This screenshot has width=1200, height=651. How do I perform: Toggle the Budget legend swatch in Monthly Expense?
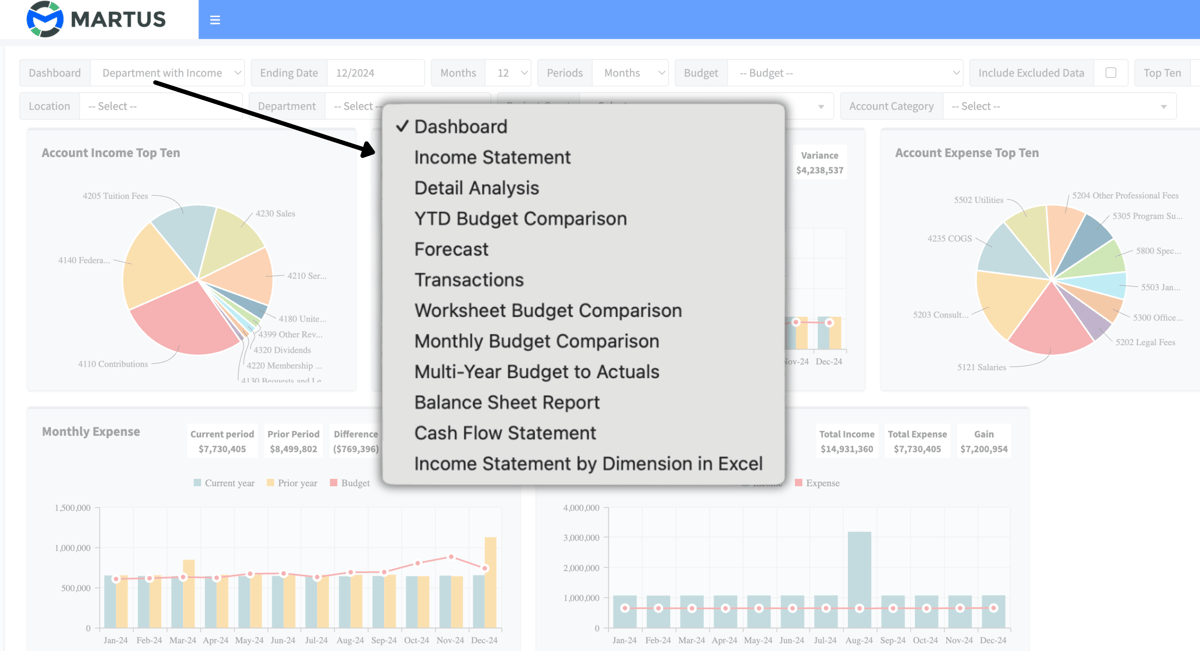(x=334, y=483)
